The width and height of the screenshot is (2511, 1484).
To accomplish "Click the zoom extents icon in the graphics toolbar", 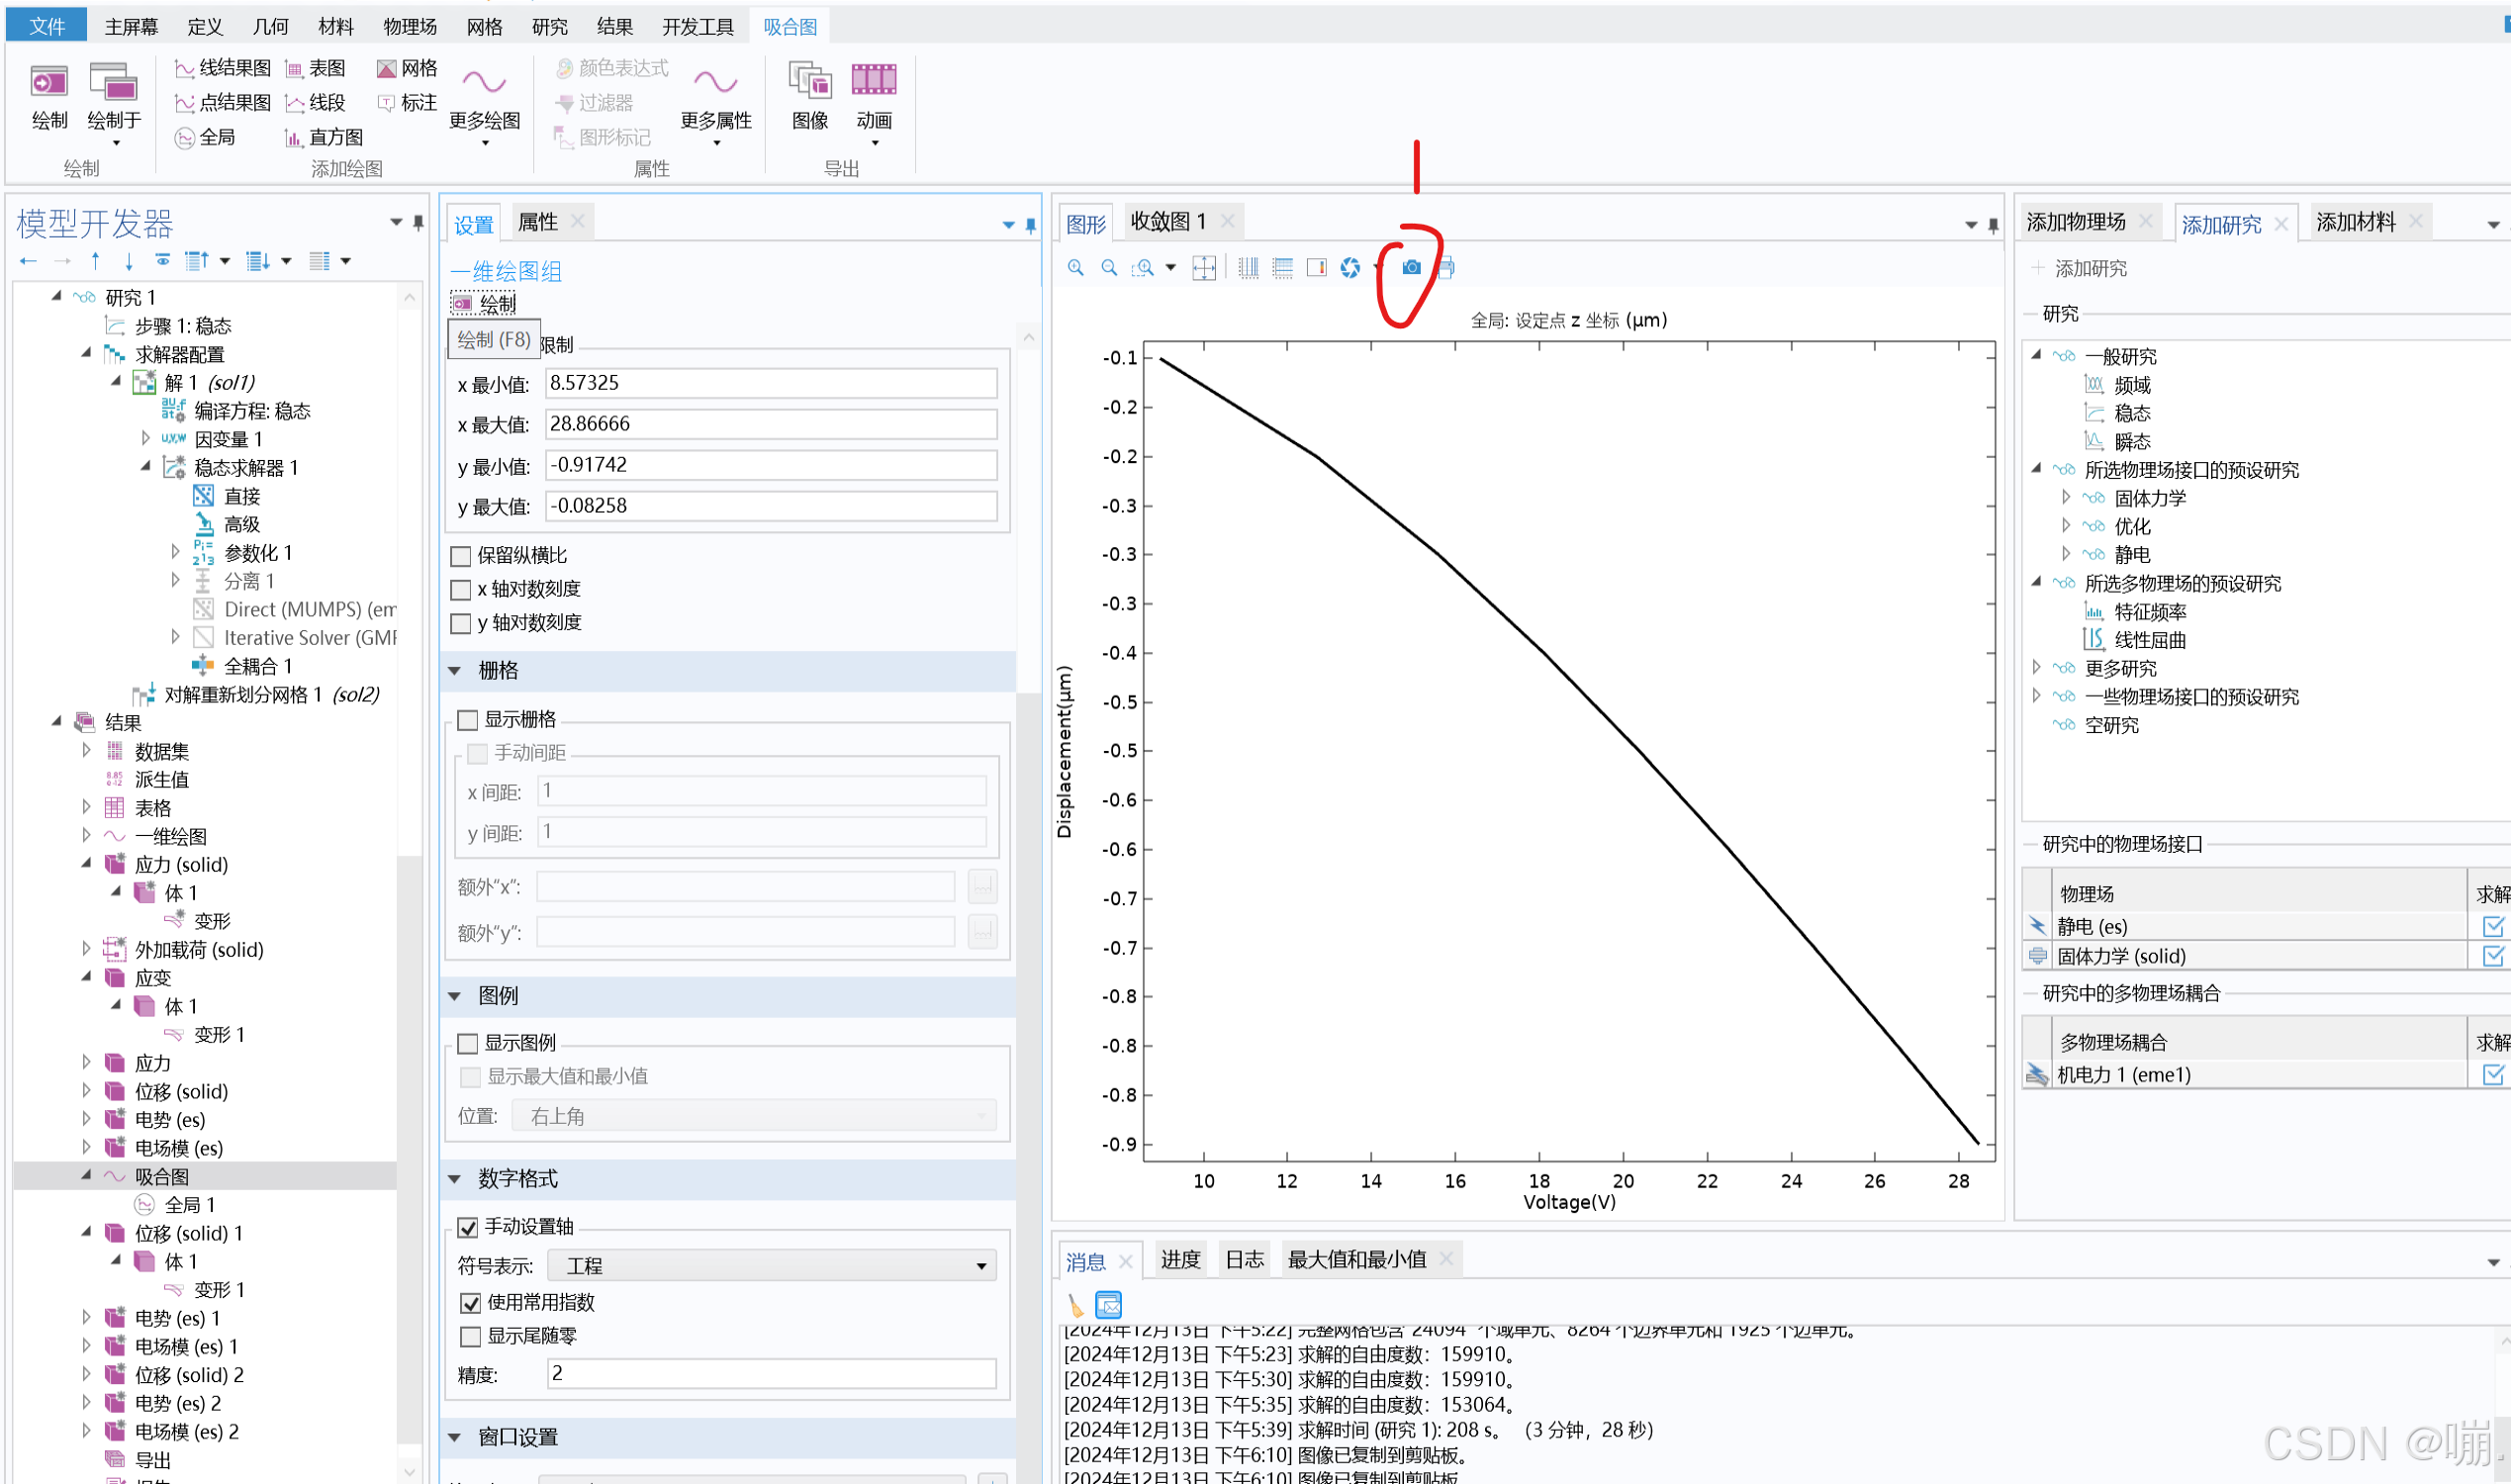I will (1204, 267).
